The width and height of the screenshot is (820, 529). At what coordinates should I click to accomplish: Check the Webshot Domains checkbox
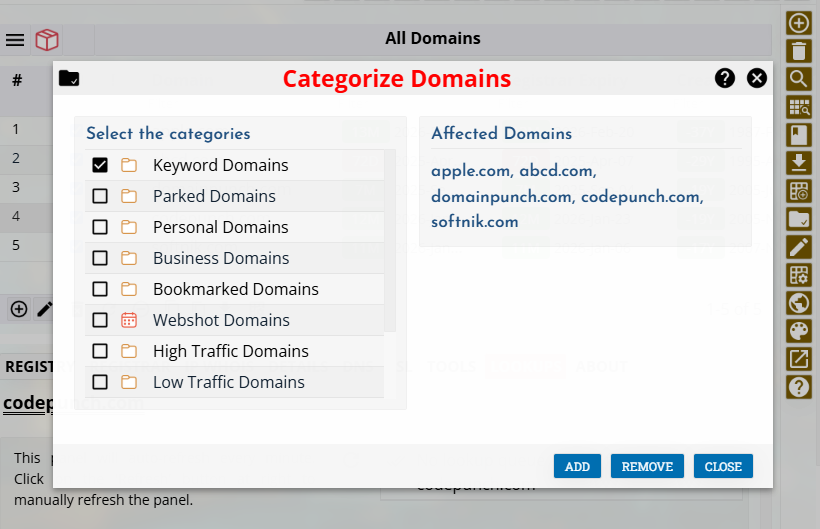(x=100, y=320)
